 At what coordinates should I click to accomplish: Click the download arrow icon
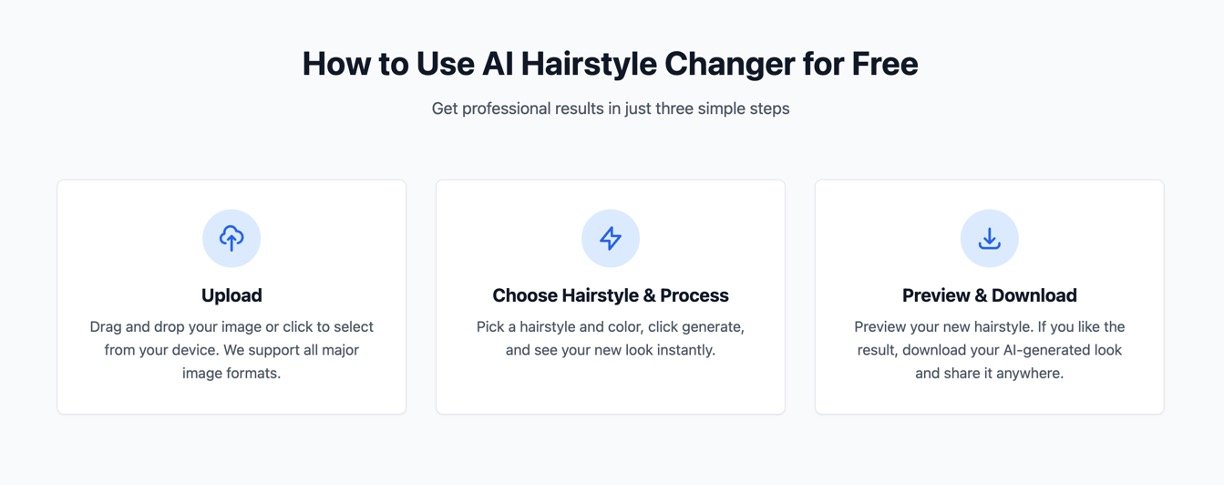pos(989,238)
